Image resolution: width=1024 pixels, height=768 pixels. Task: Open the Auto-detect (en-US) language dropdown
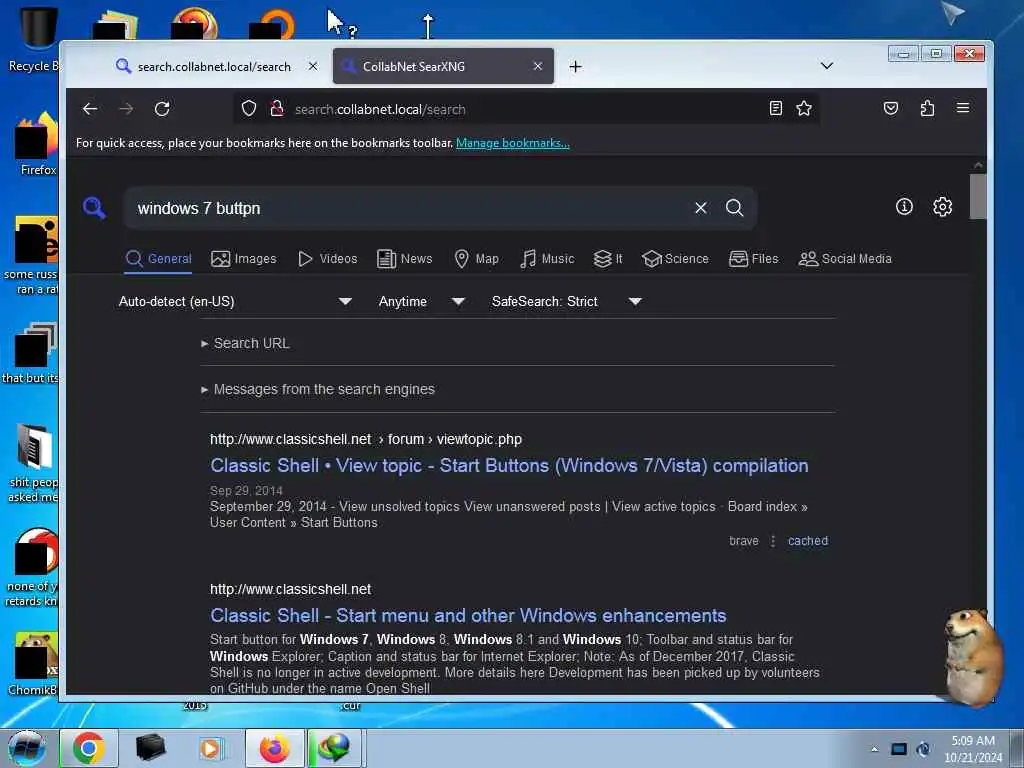235,301
